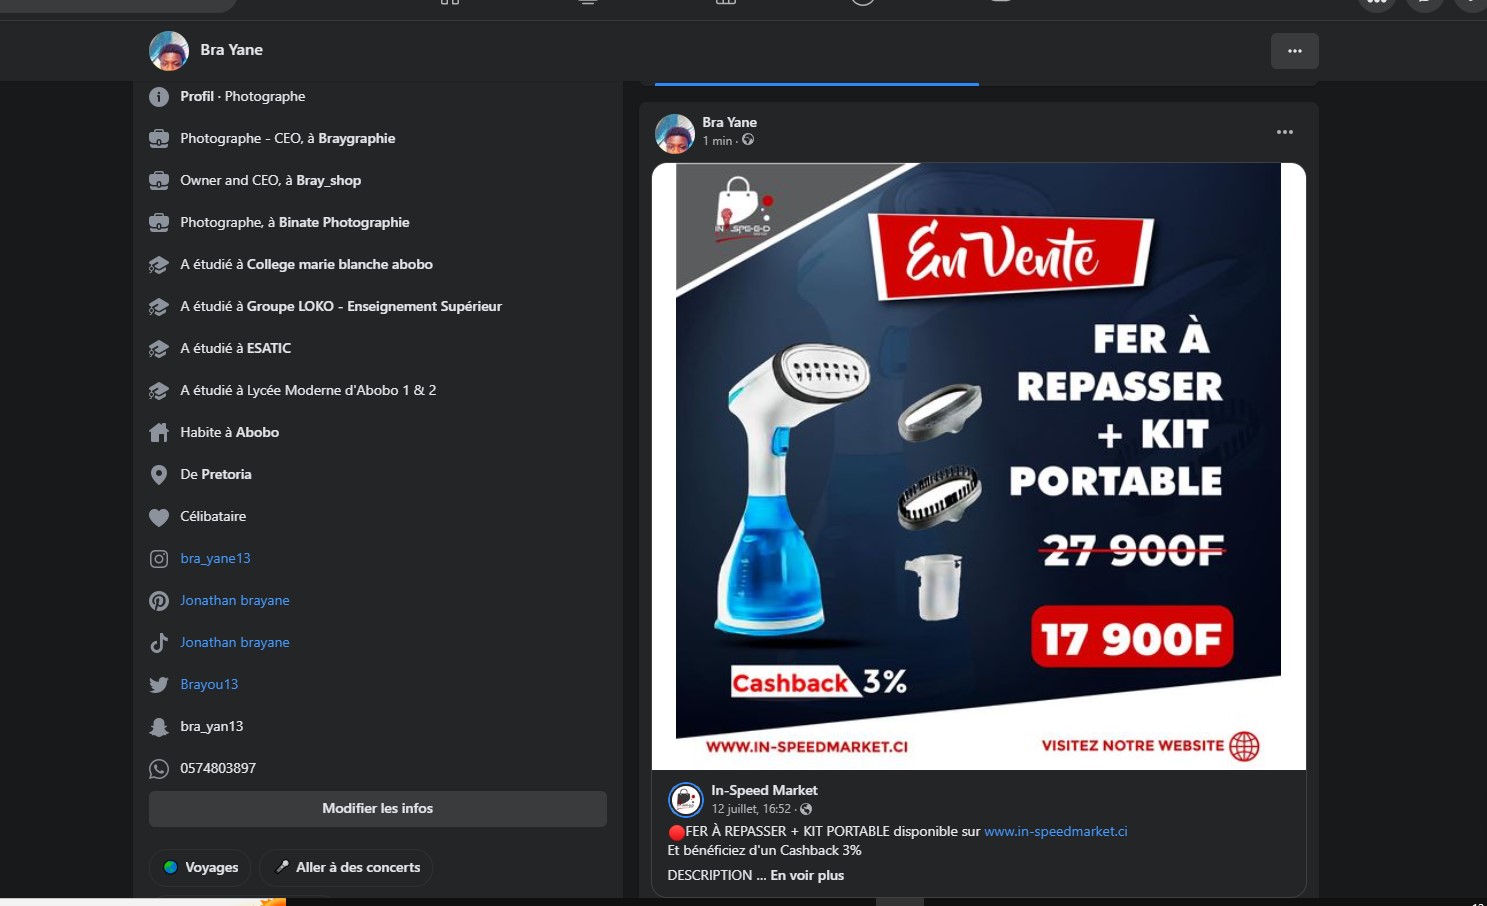Open the bra_yane13 Instagram link
The height and width of the screenshot is (906, 1487).
coord(215,558)
